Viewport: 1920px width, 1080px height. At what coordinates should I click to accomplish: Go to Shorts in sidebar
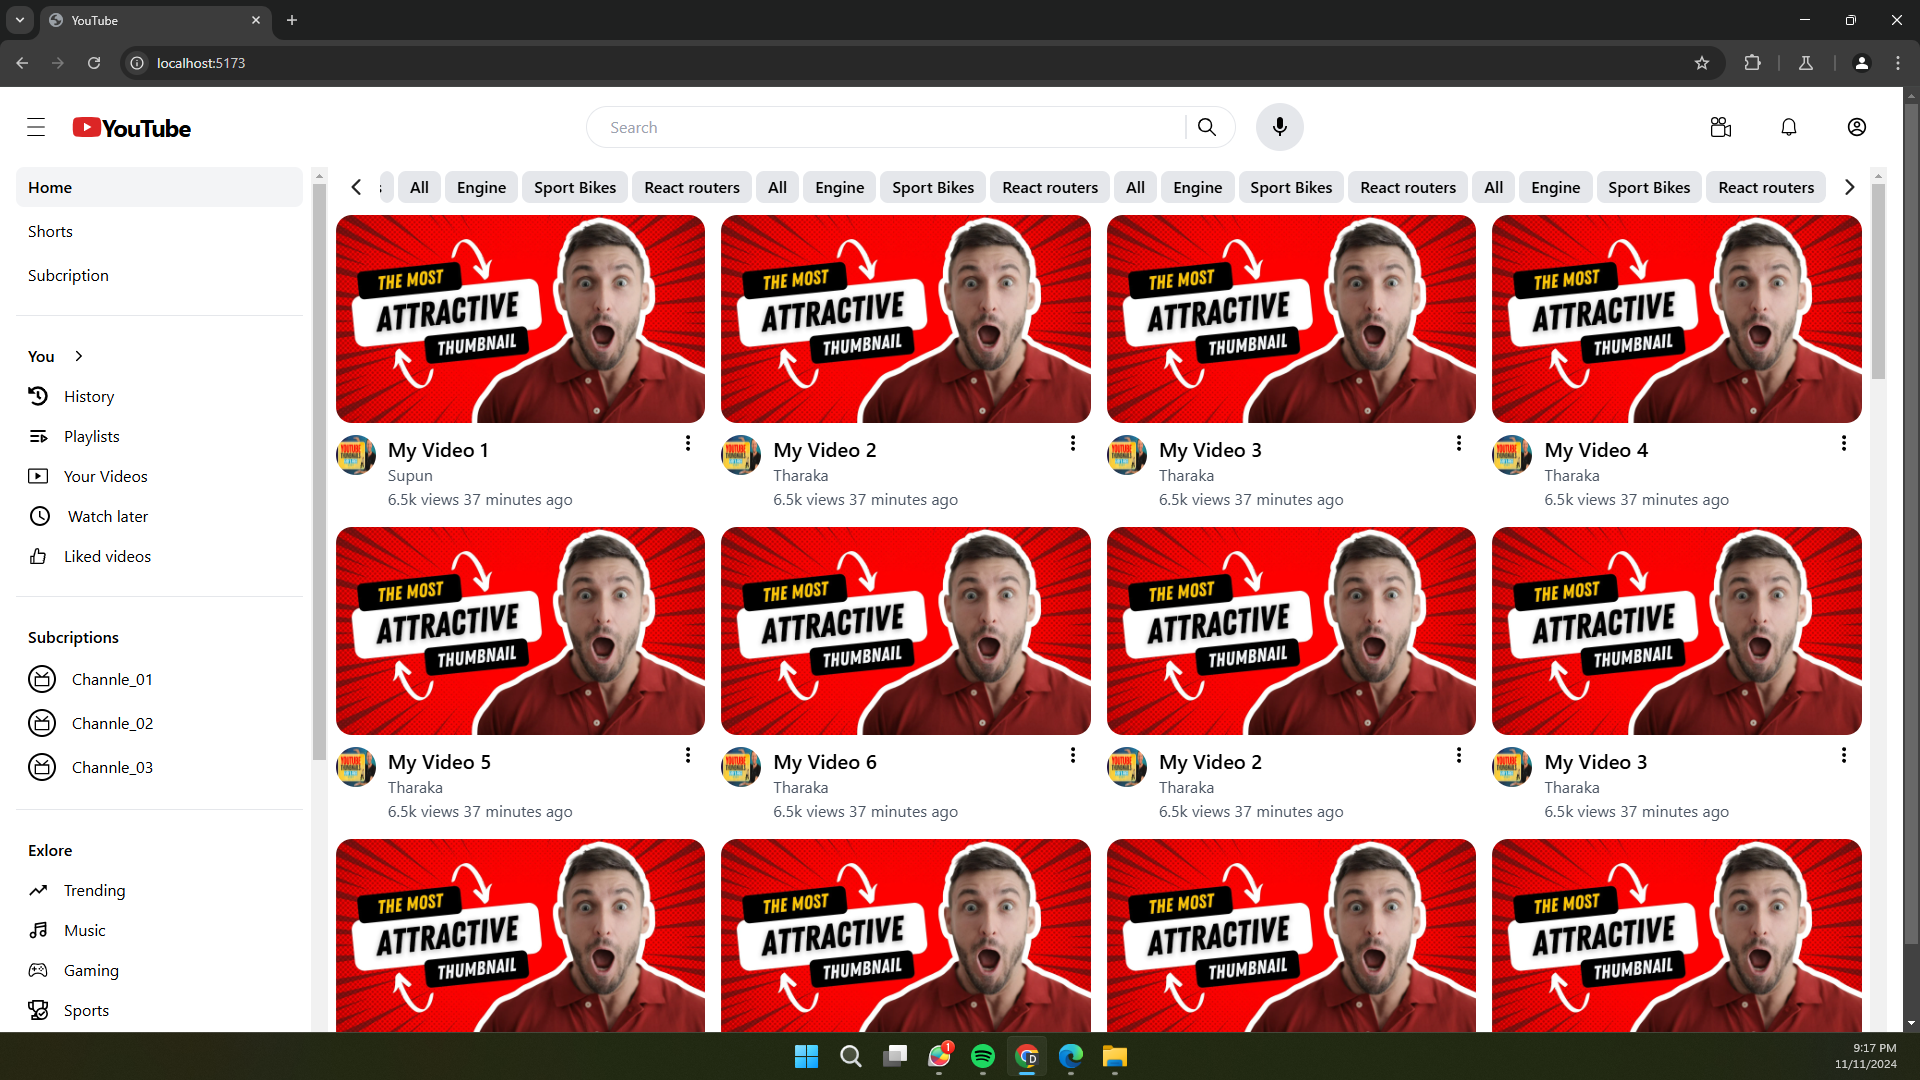point(50,232)
